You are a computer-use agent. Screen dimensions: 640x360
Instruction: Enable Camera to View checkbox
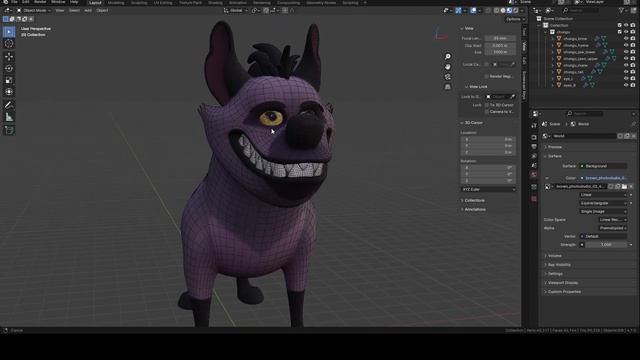point(487,111)
